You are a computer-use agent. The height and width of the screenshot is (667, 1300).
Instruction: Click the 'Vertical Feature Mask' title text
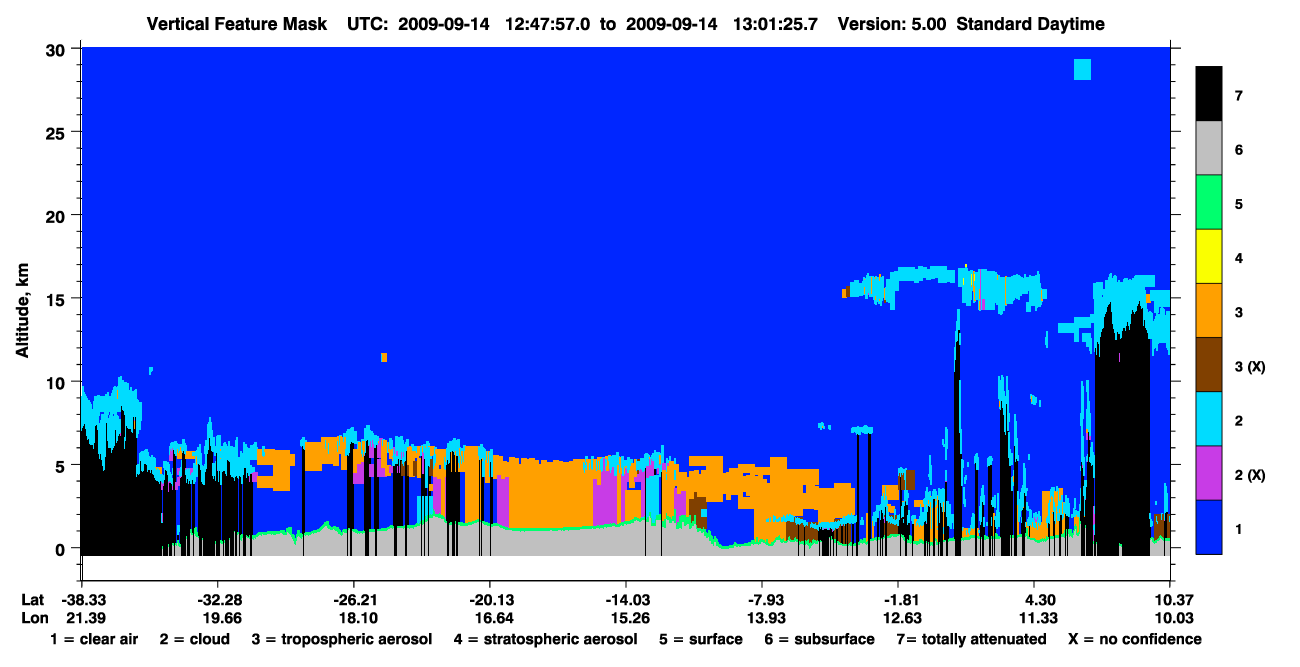(236, 24)
